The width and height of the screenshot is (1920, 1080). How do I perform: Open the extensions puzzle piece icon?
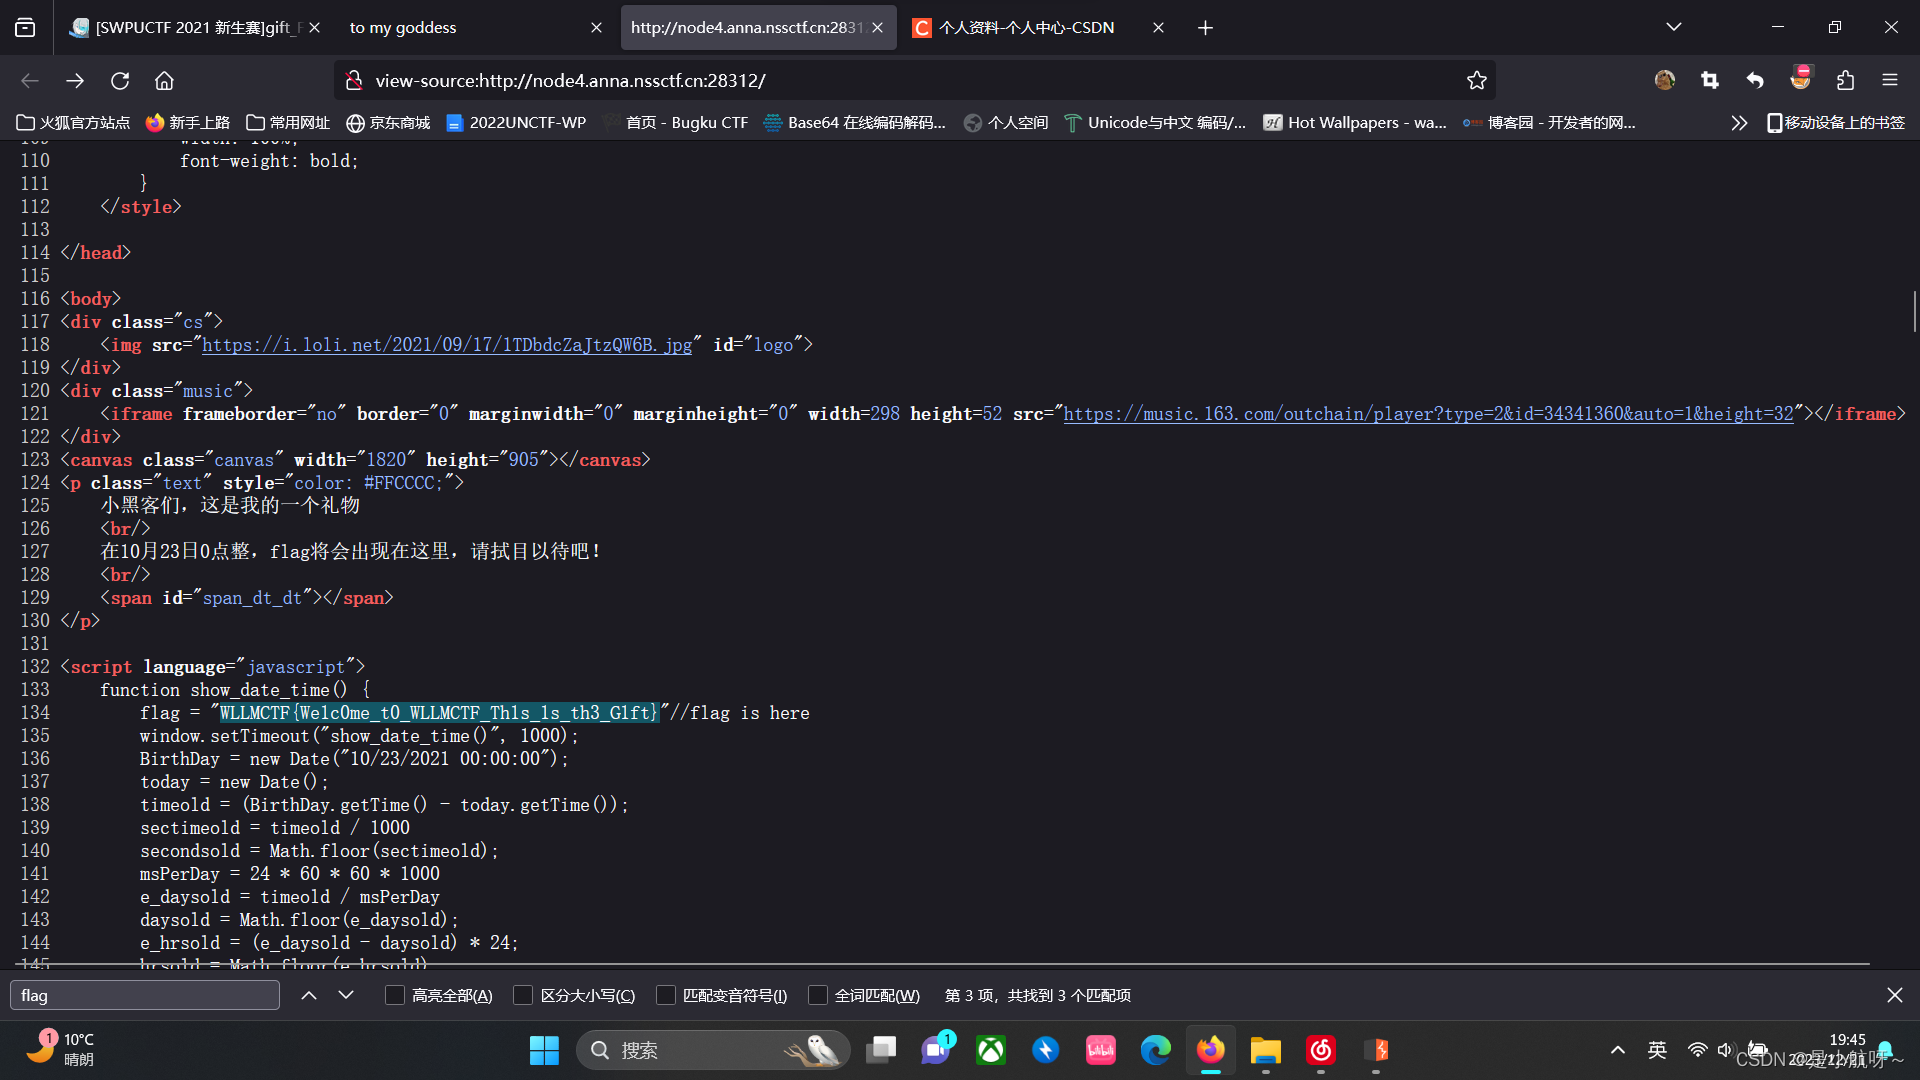pos(1846,81)
